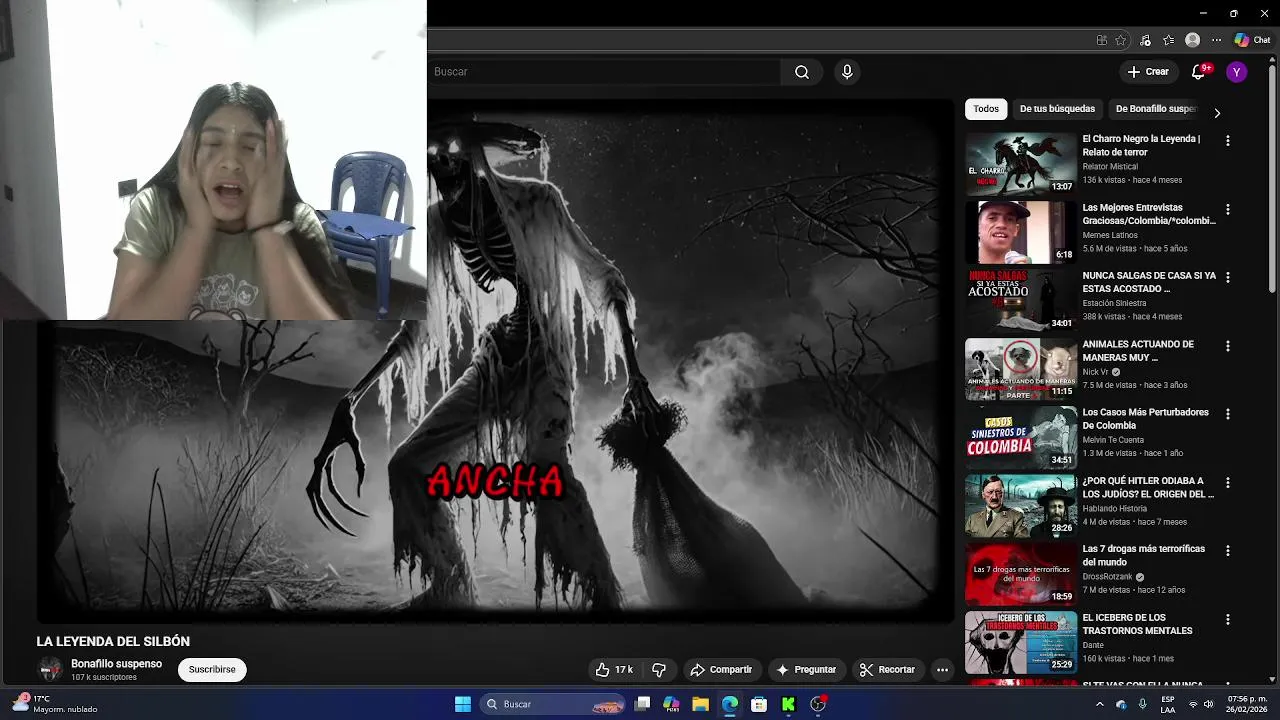Share the video with Compartir
This screenshot has height=720, width=1280.
coord(721,670)
